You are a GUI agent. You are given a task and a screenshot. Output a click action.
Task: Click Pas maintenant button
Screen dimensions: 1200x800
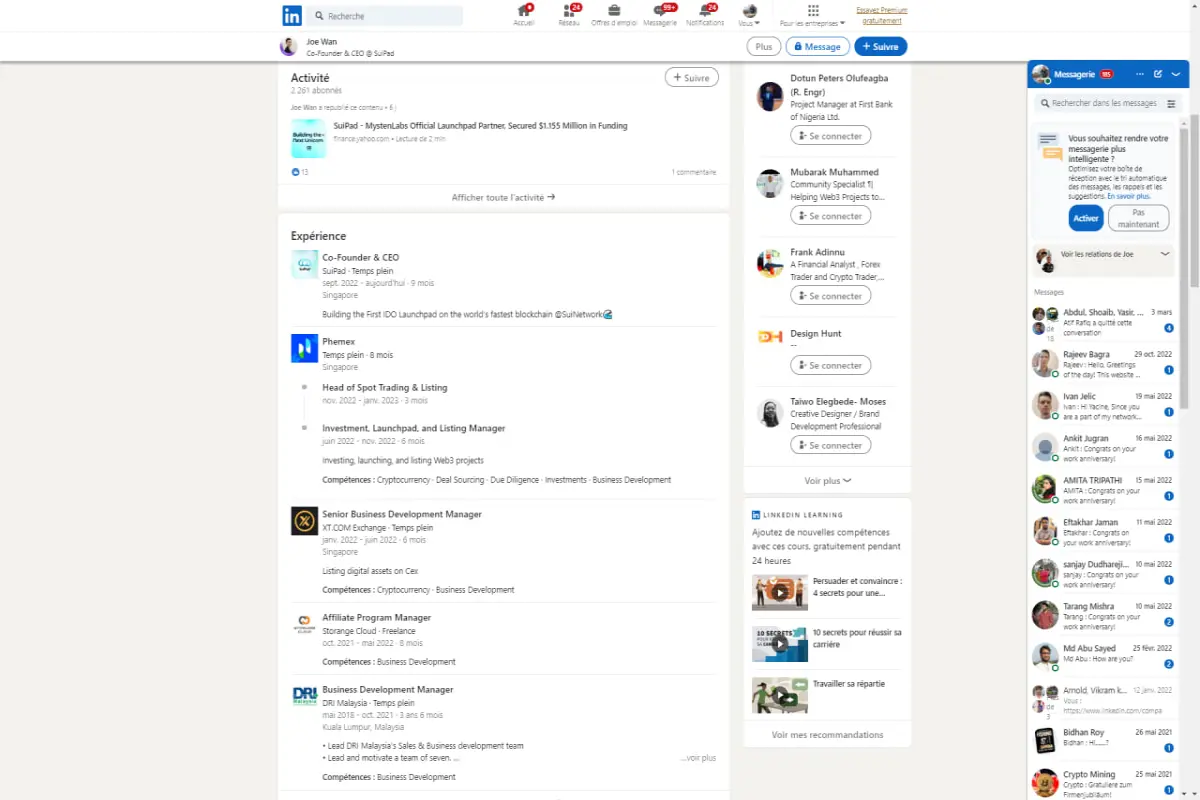point(1138,218)
